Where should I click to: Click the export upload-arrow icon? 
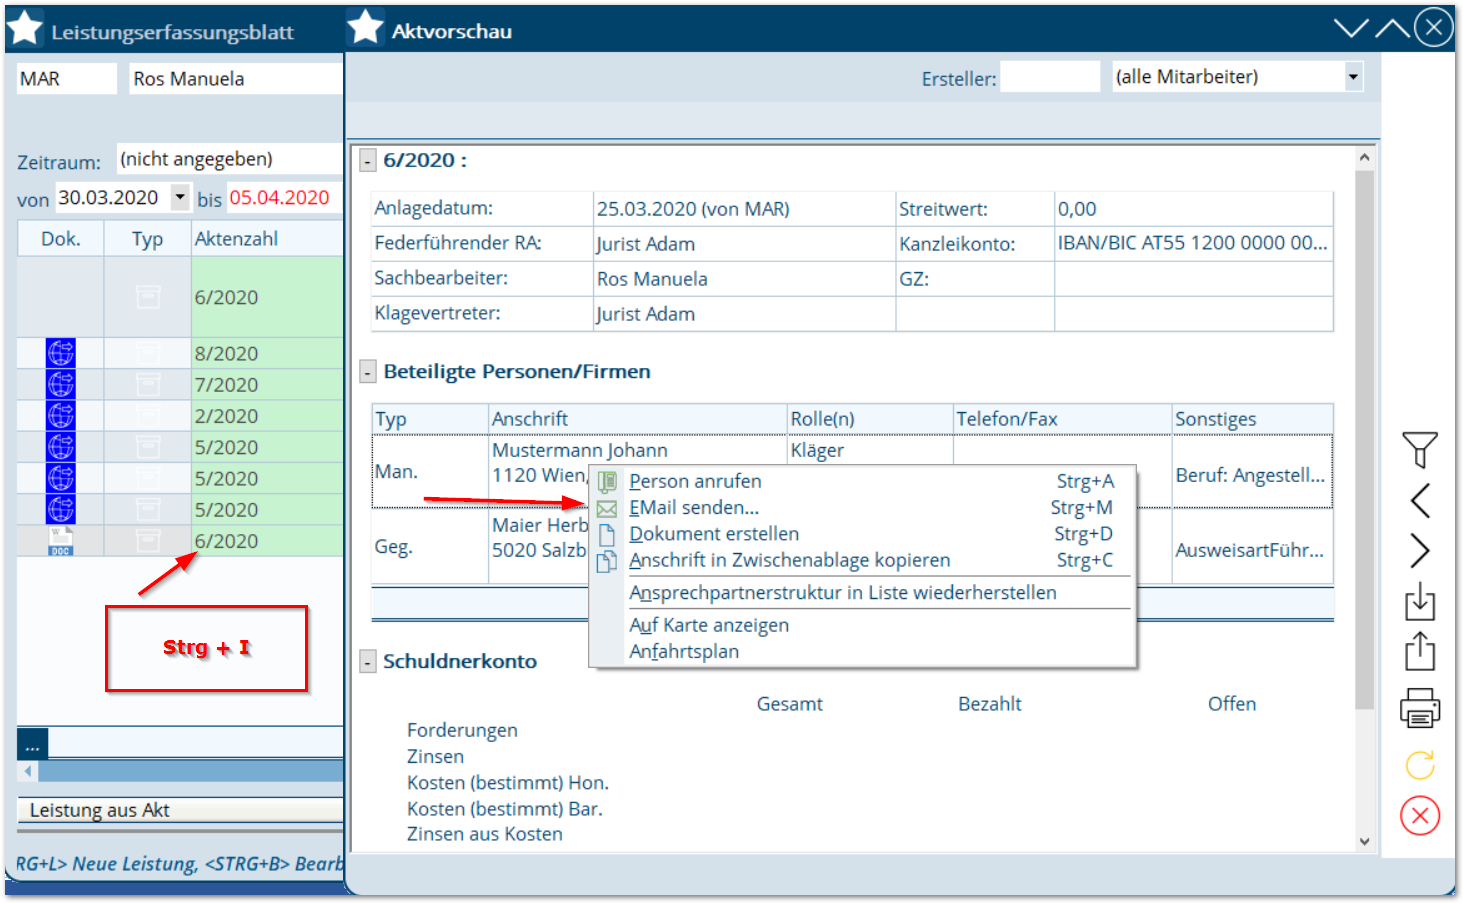pos(1420,651)
